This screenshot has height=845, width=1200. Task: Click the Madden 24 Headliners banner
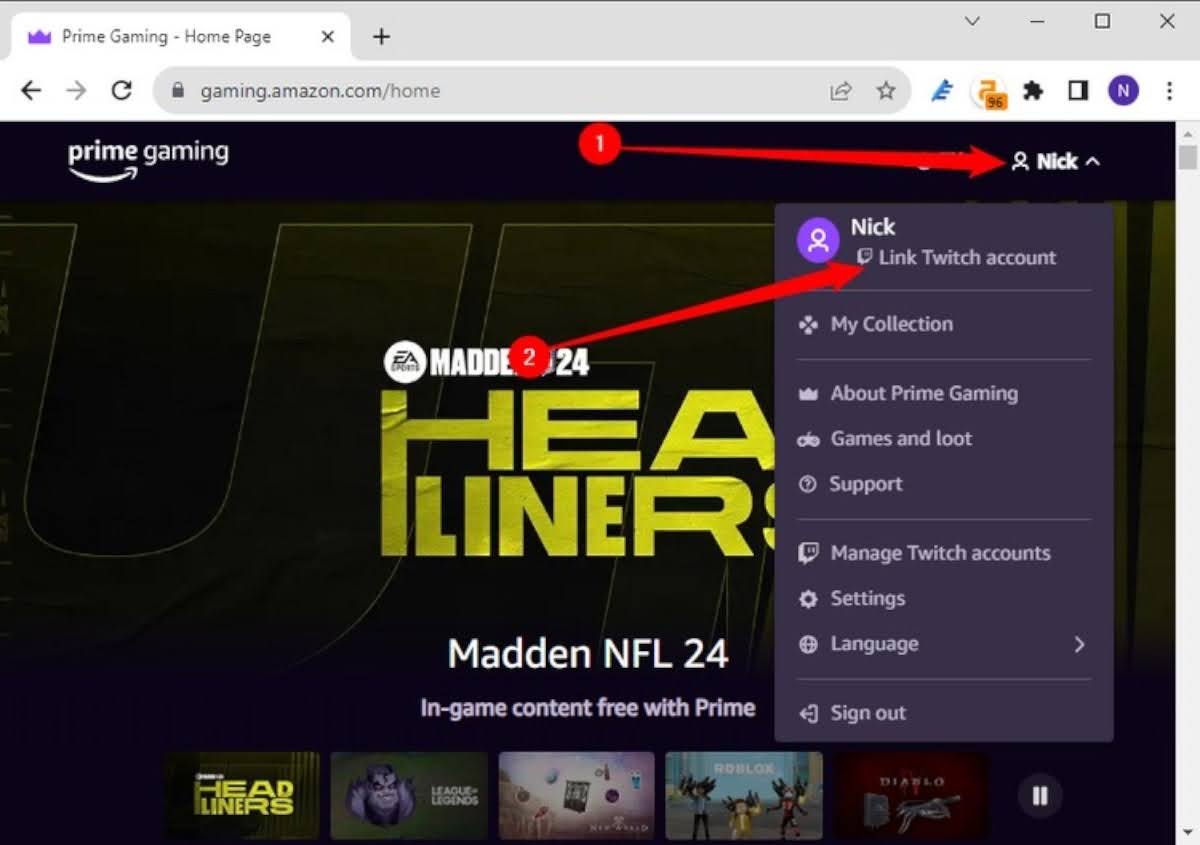coord(580,450)
